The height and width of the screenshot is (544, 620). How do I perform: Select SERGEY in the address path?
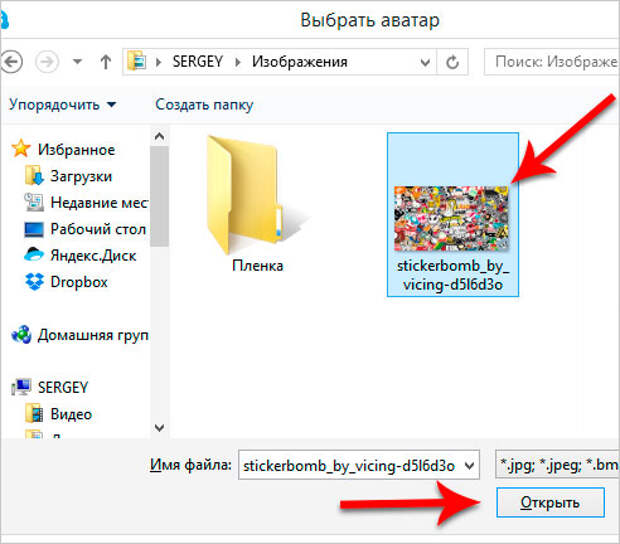198,62
